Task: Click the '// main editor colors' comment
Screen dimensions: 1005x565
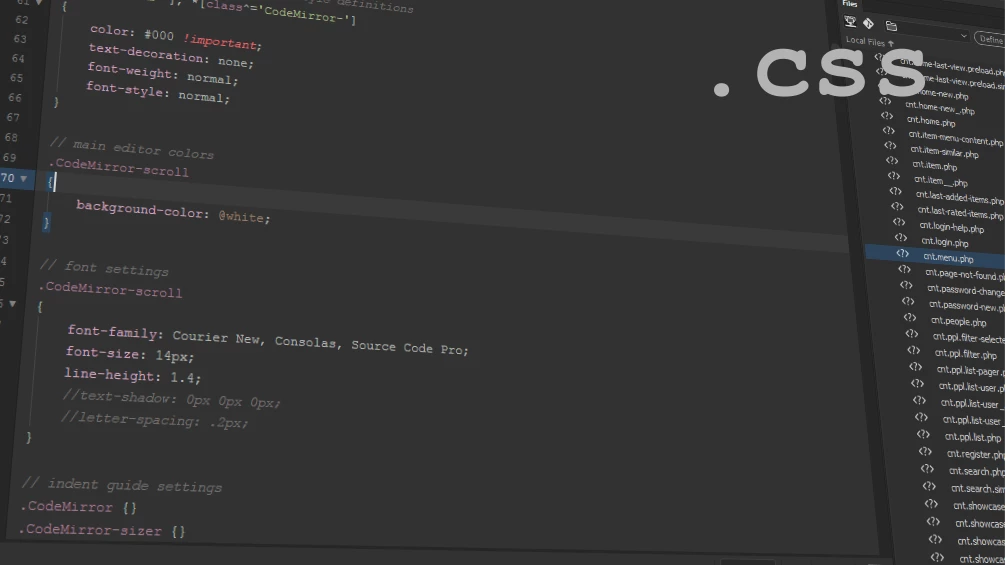Action: [131, 148]
